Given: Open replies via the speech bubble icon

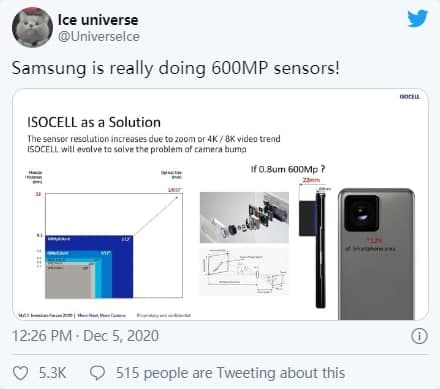Looking at the screenshot, I should click(98, 373).
